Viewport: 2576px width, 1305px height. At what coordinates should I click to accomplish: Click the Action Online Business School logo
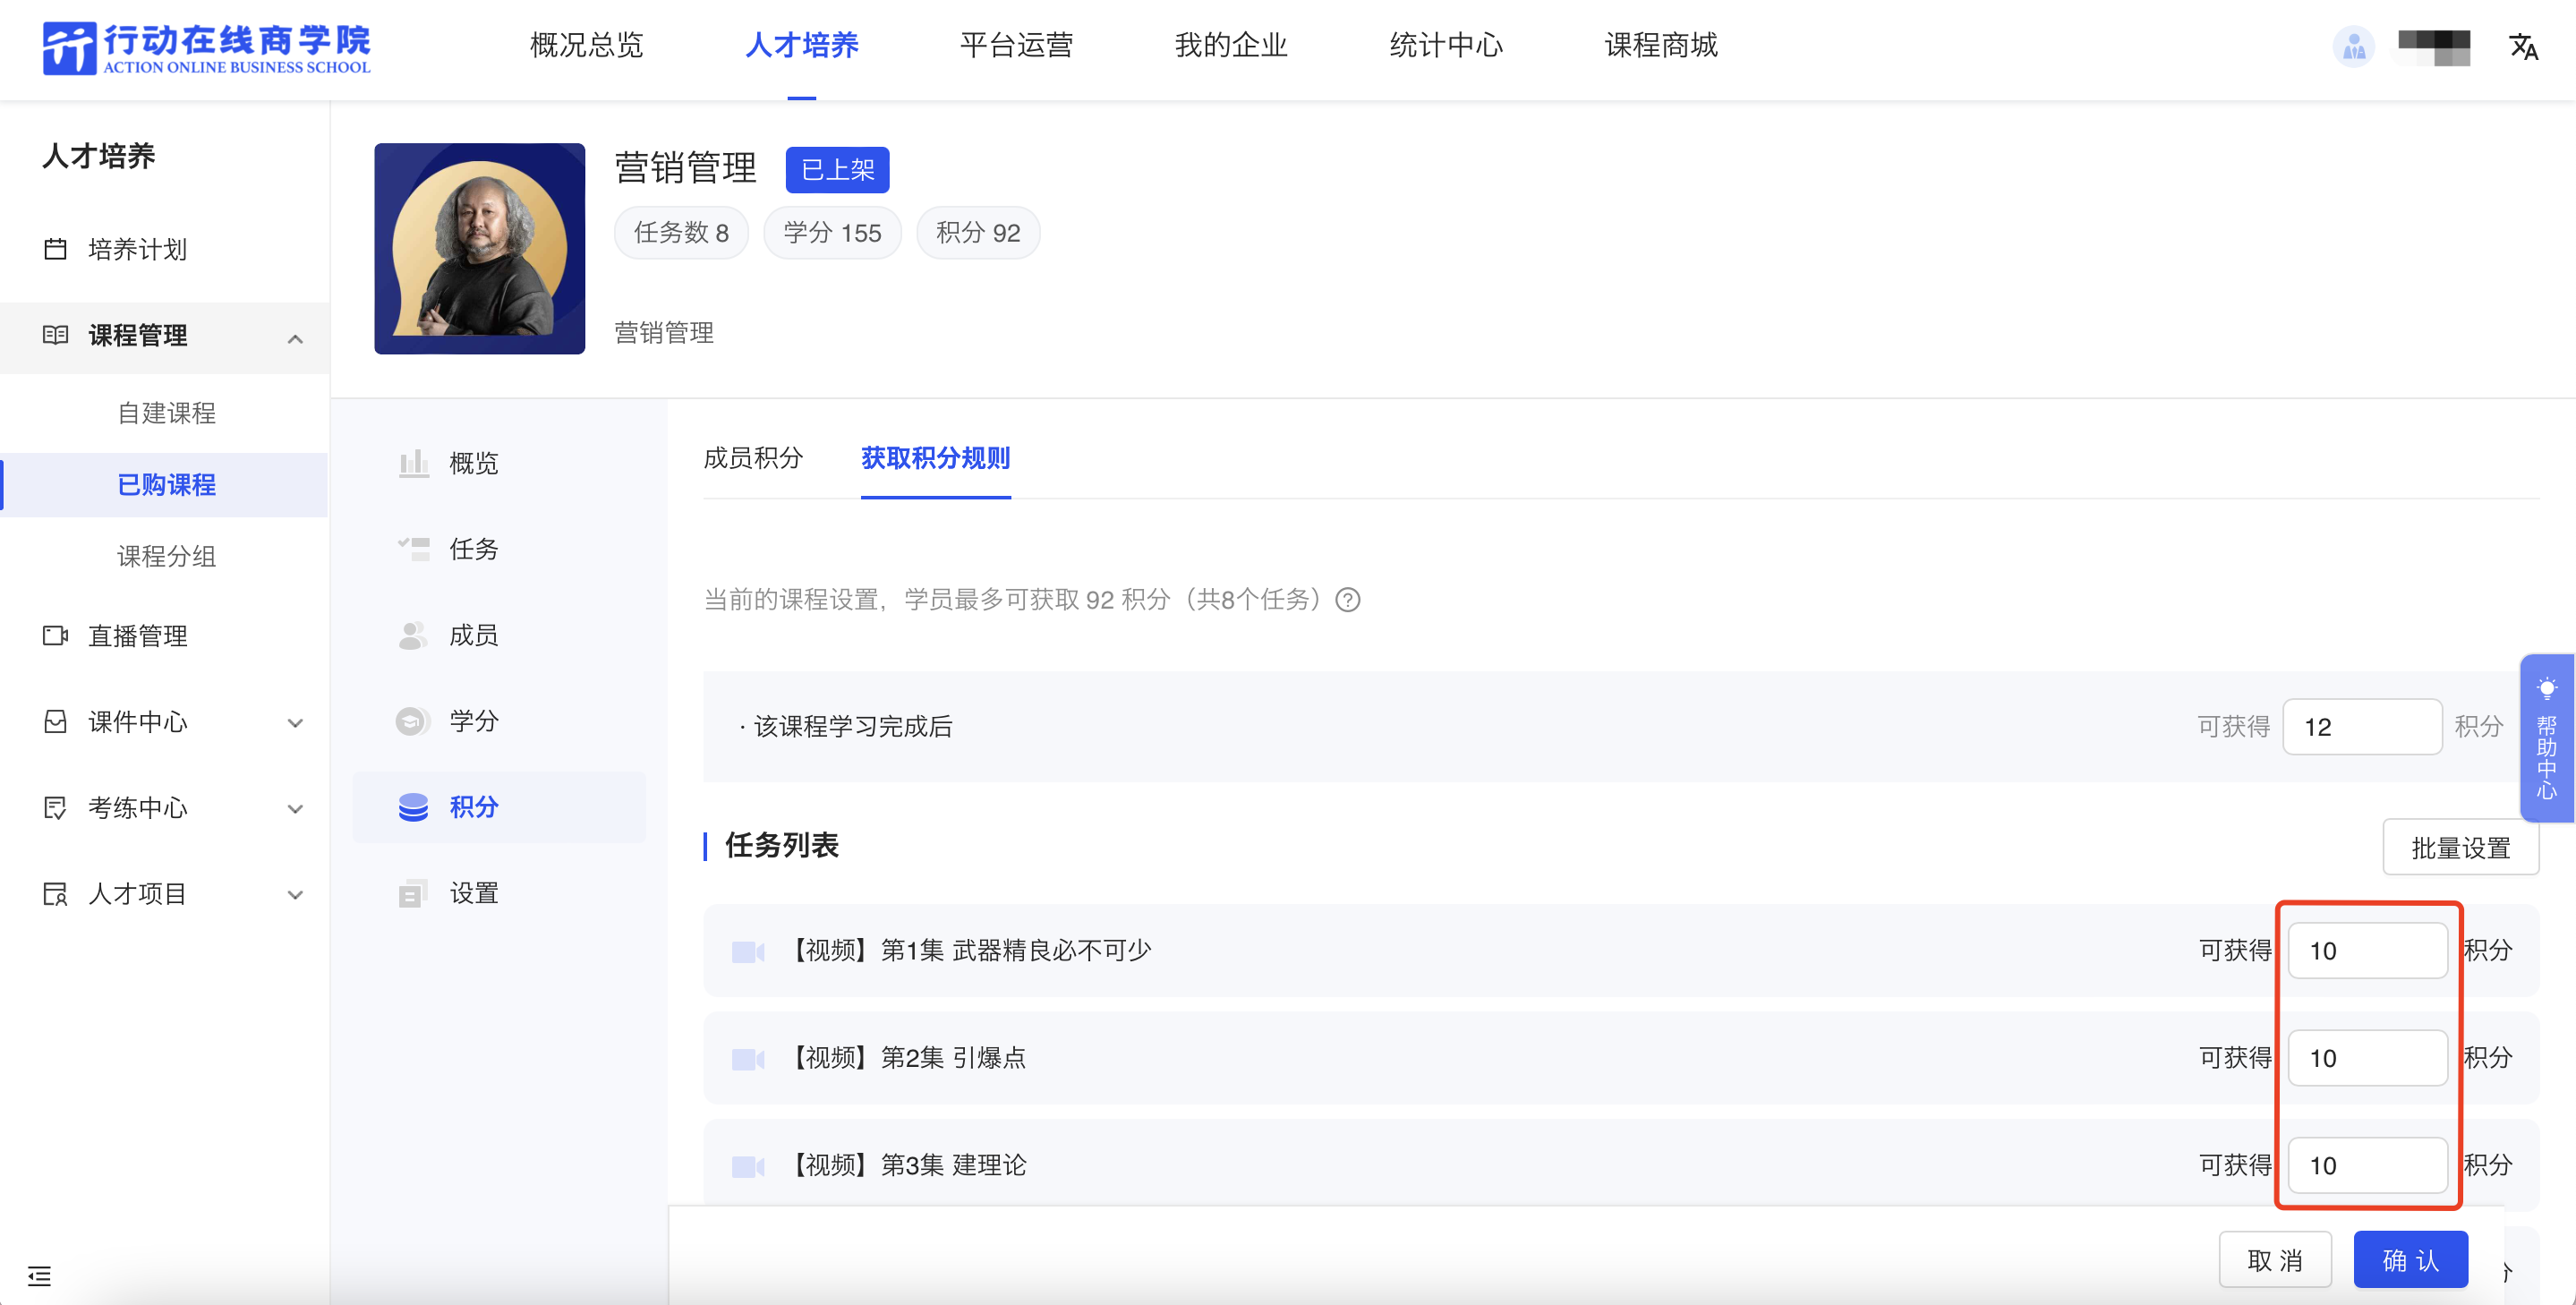pyautogui.click(x=206, y=47)
